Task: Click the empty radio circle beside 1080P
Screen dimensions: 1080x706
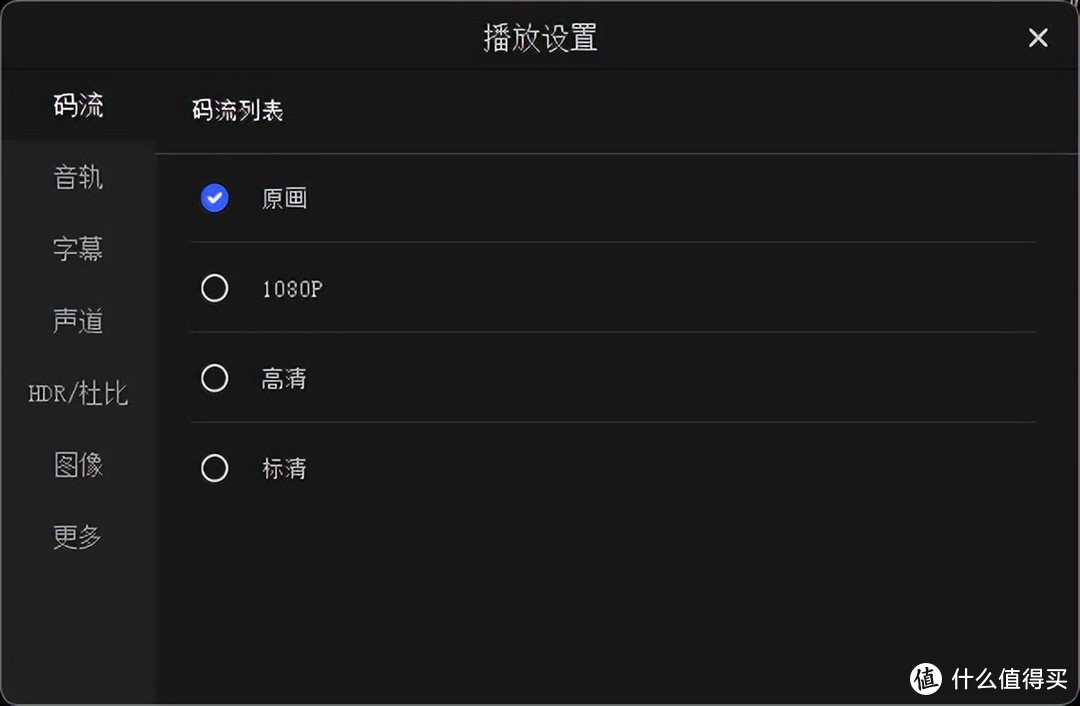Action: point(214,288)
